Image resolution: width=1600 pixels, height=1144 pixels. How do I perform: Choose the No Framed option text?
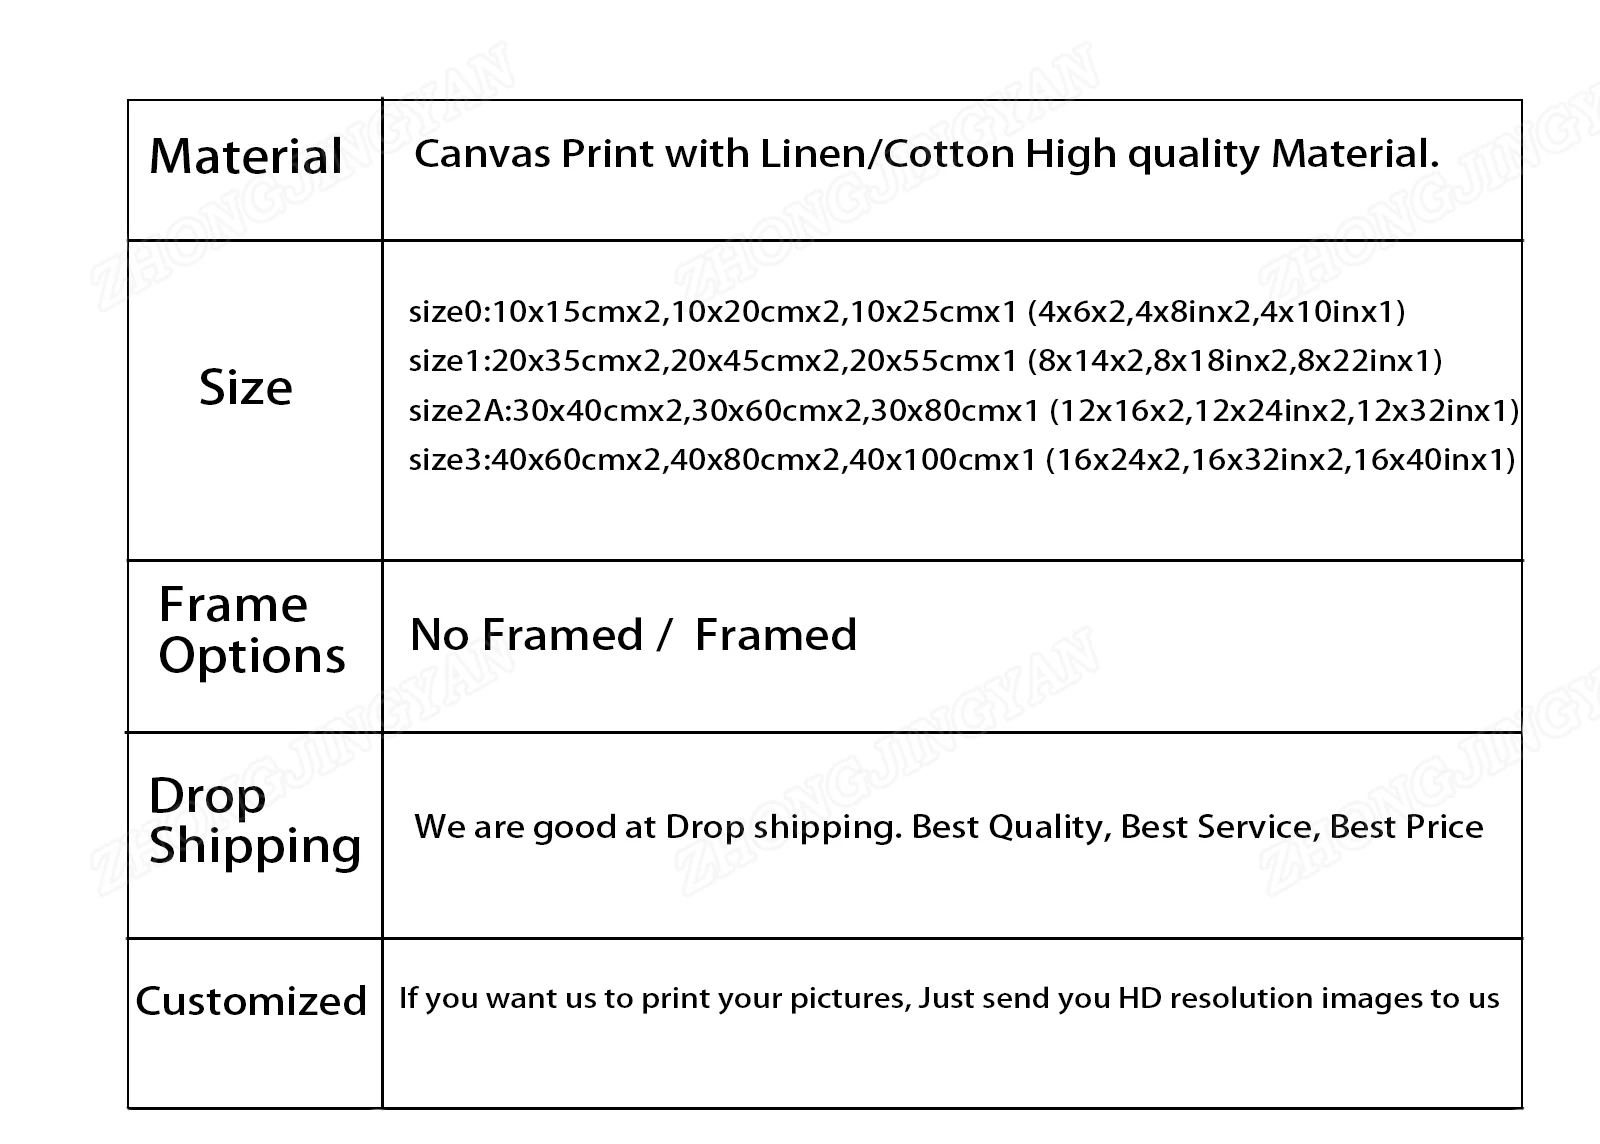[526, 635]
